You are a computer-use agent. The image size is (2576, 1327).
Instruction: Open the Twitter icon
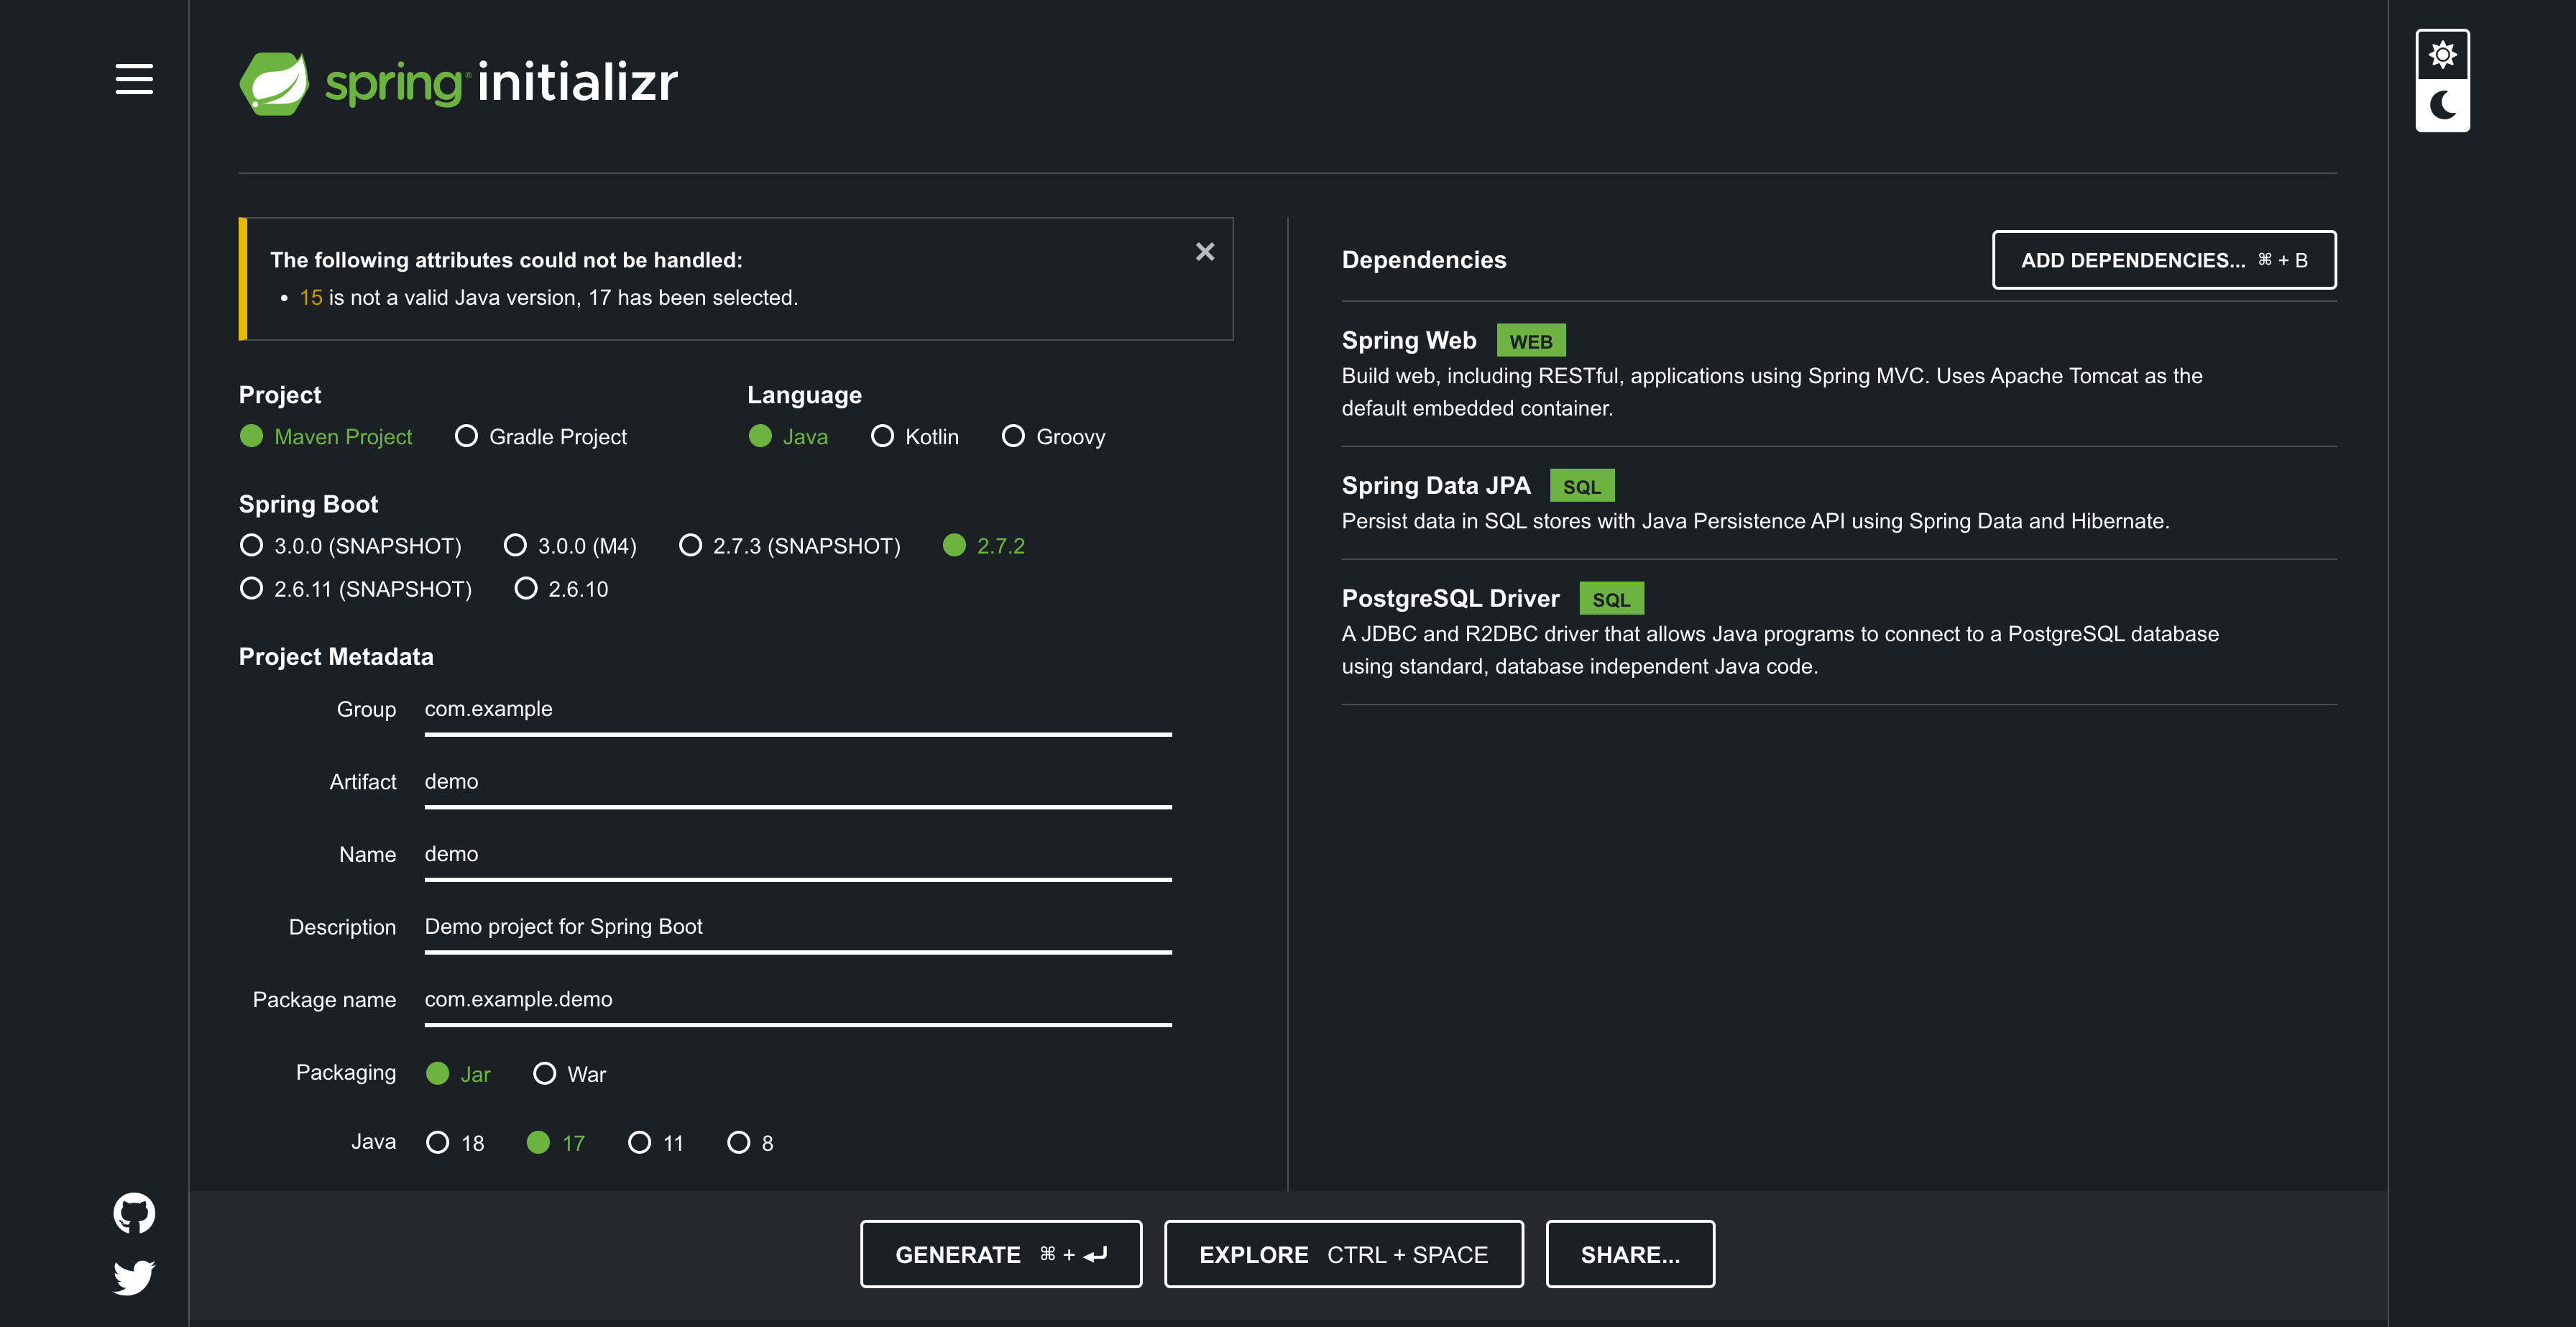133,1277
